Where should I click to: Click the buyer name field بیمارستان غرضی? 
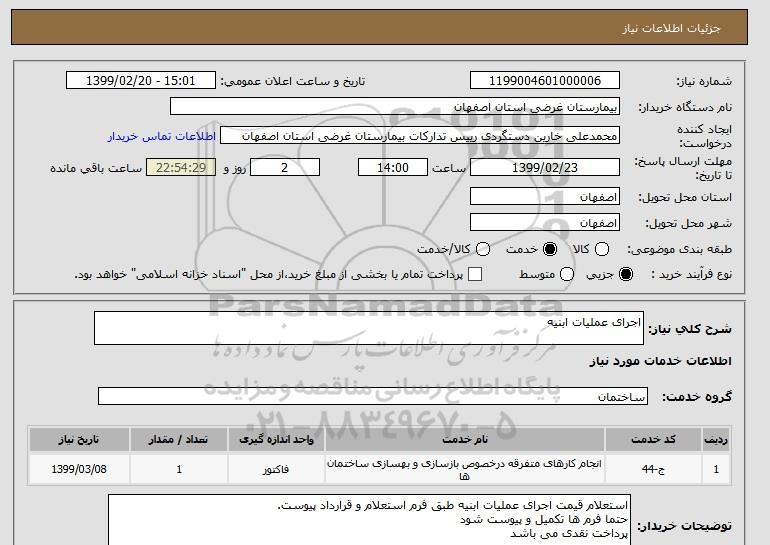tap(395, 107)
